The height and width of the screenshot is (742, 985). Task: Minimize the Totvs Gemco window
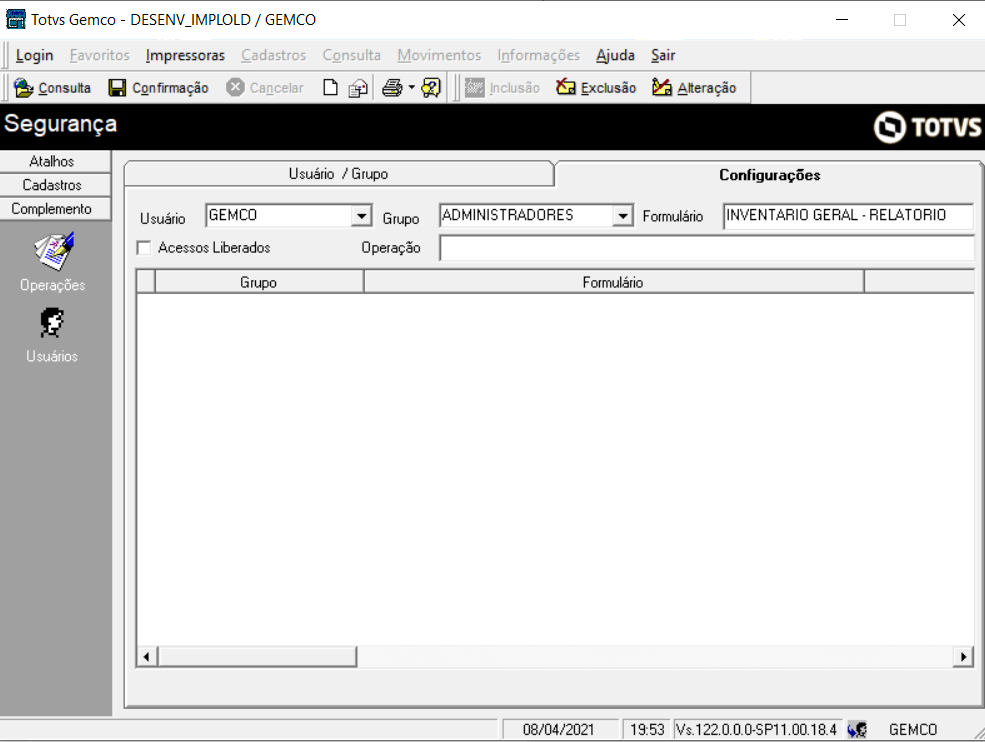[x=842, y=19]
